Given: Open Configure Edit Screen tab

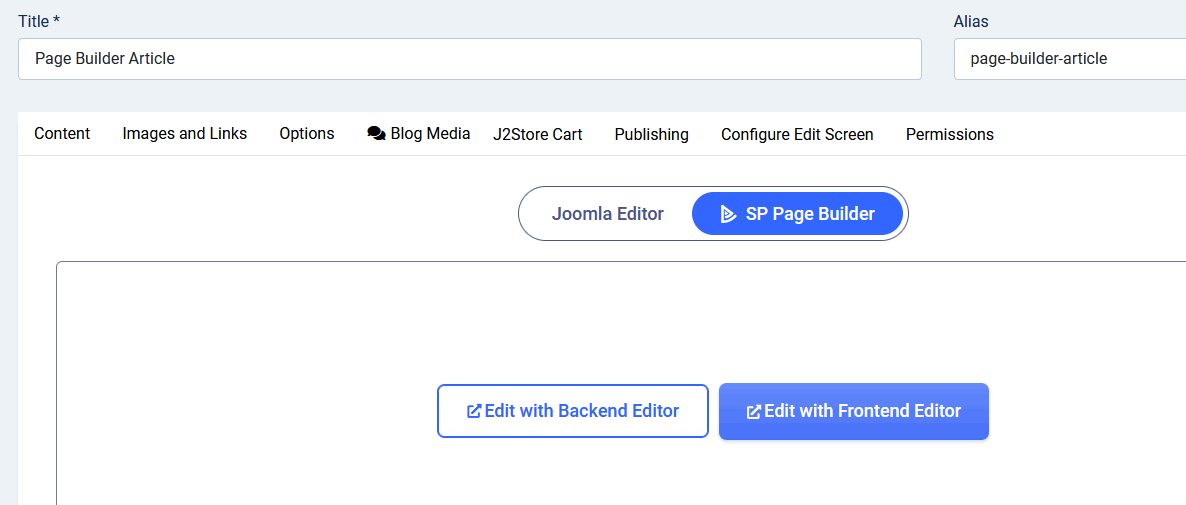Looking at the screenshot, I should [797, 134].
